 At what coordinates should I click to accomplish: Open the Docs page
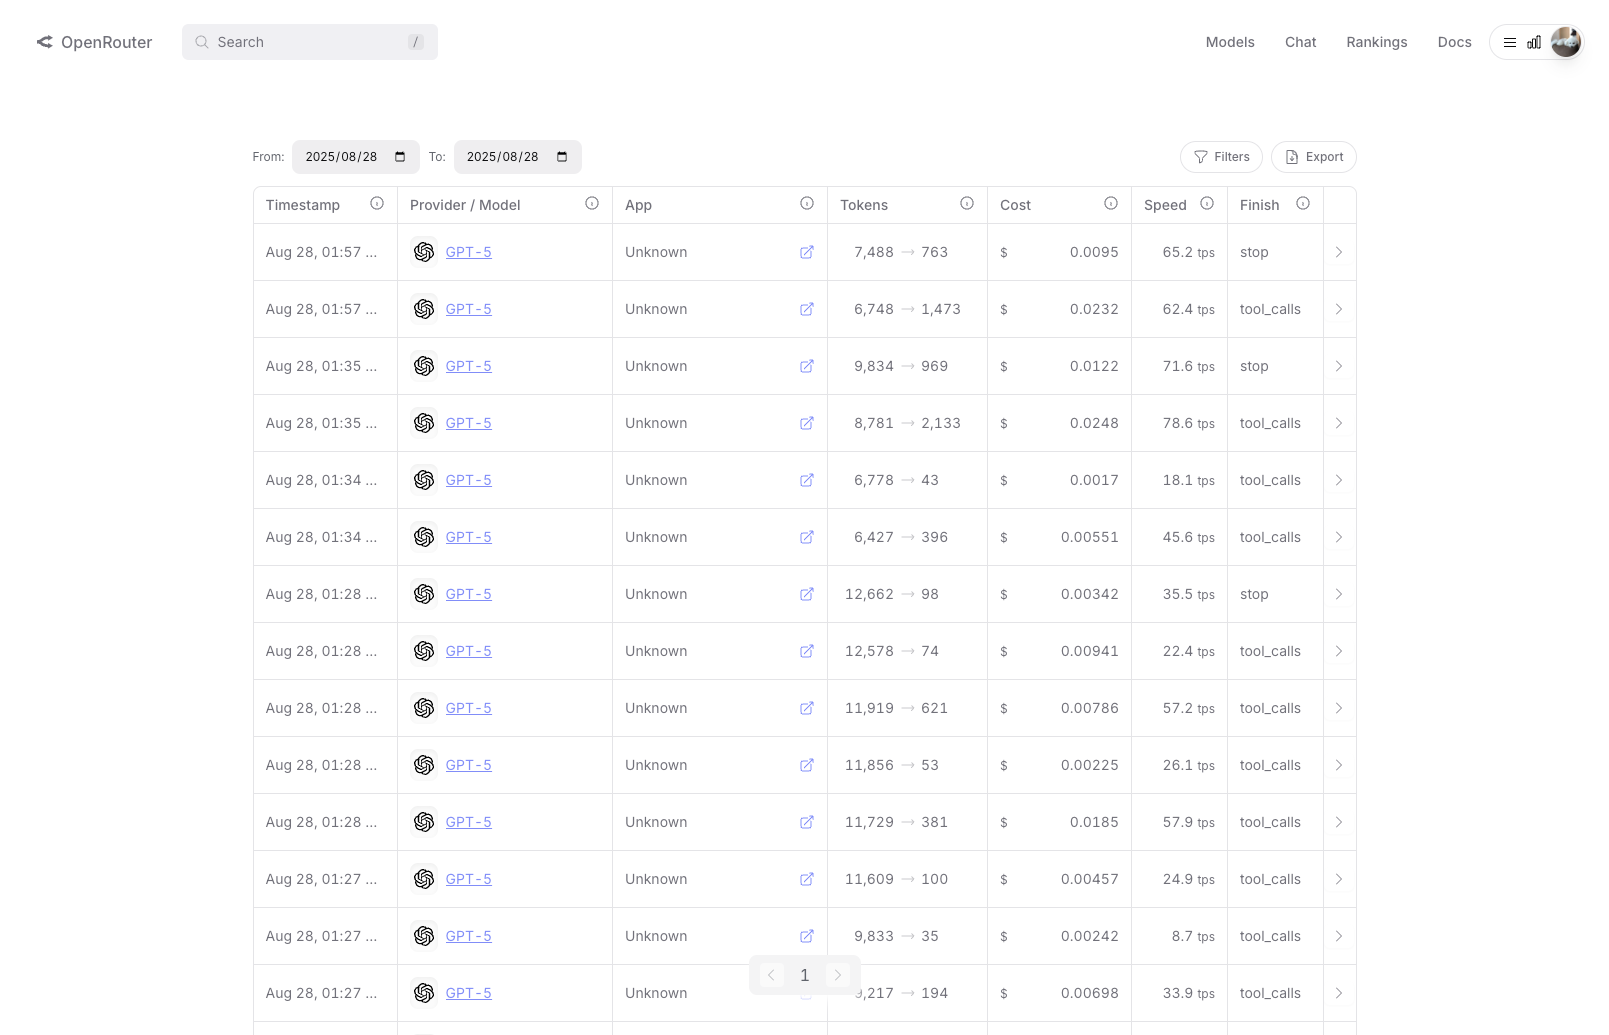click(1454, 42)
